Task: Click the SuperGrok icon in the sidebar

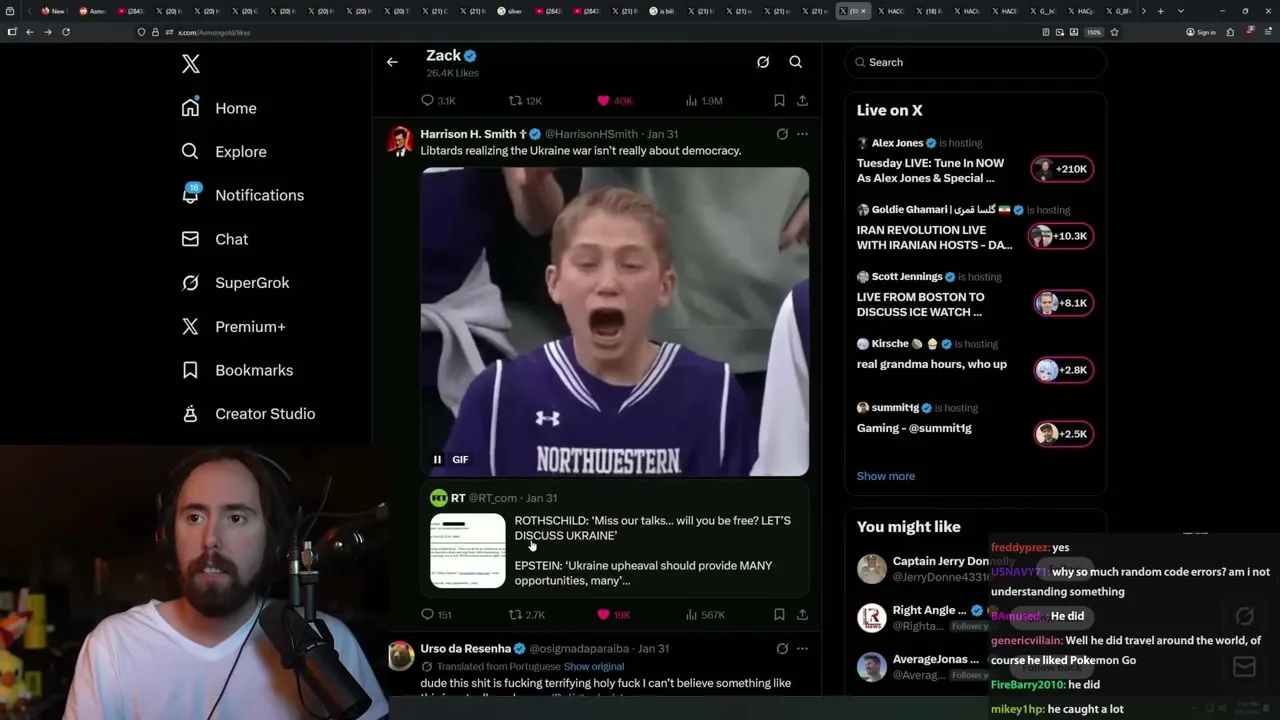Action: pos(190,283)
